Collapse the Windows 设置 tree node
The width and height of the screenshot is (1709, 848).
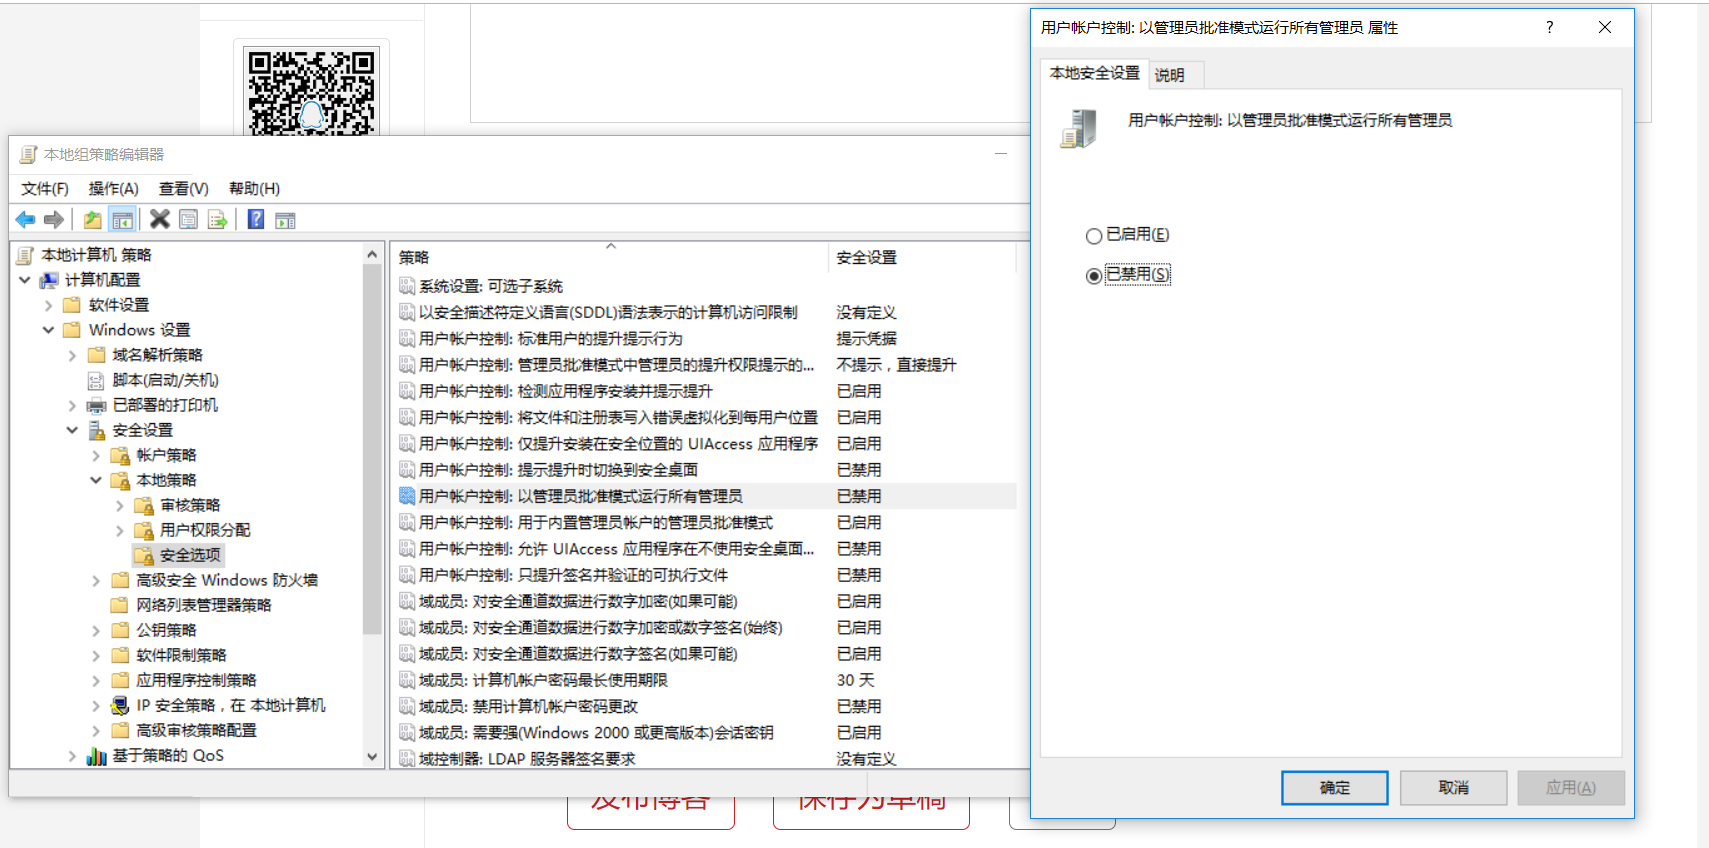(48, 330)
